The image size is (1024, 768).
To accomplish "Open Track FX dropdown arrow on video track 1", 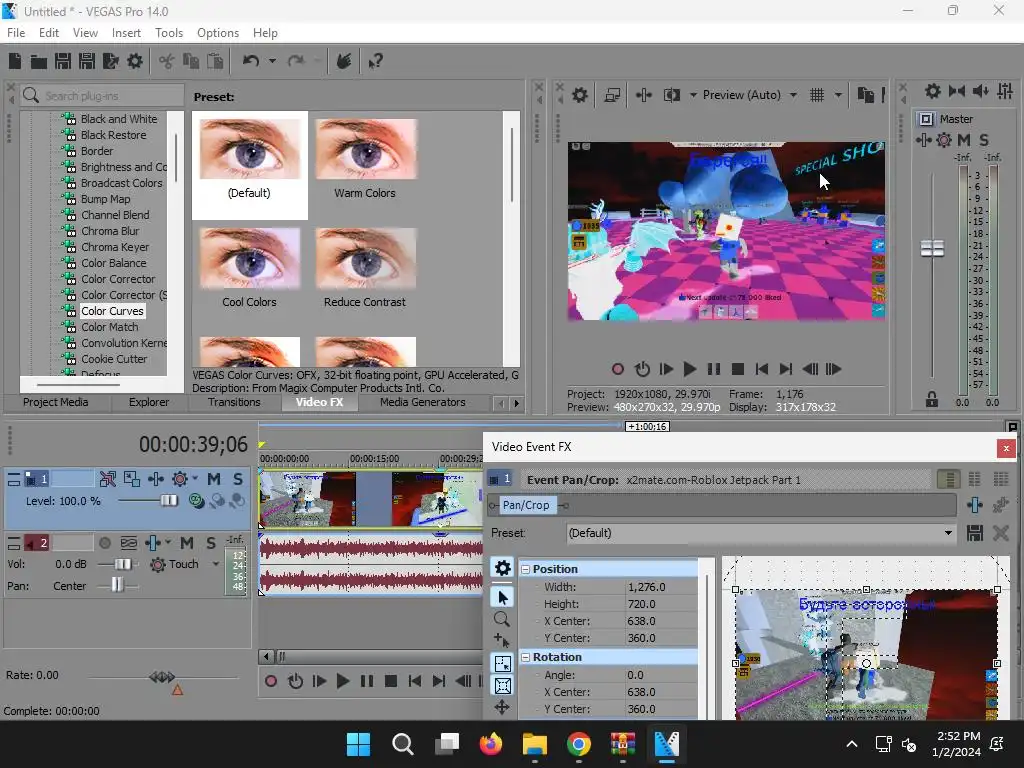I will [x=195, y=479].
